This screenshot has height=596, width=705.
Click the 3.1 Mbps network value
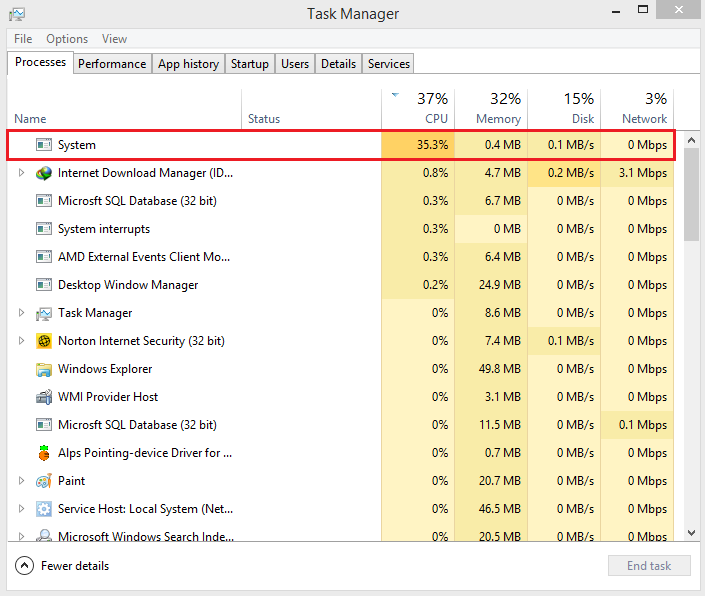pyautogui.click(x=643, y=173)
